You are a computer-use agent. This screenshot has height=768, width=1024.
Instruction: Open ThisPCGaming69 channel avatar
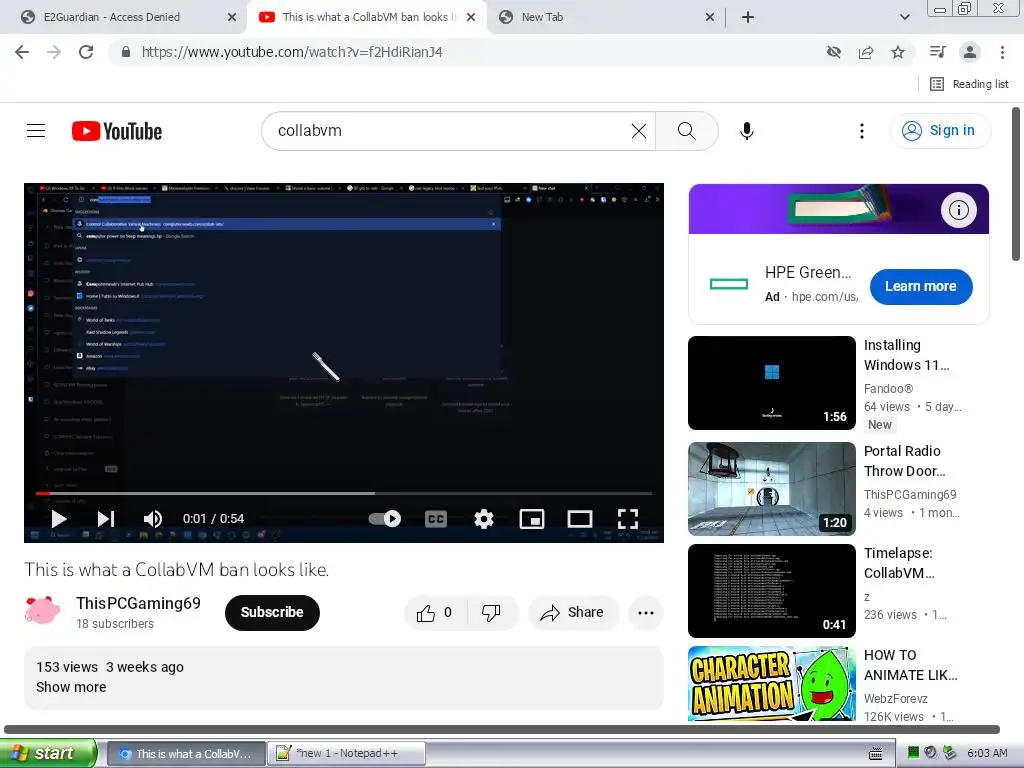[42, 612]
